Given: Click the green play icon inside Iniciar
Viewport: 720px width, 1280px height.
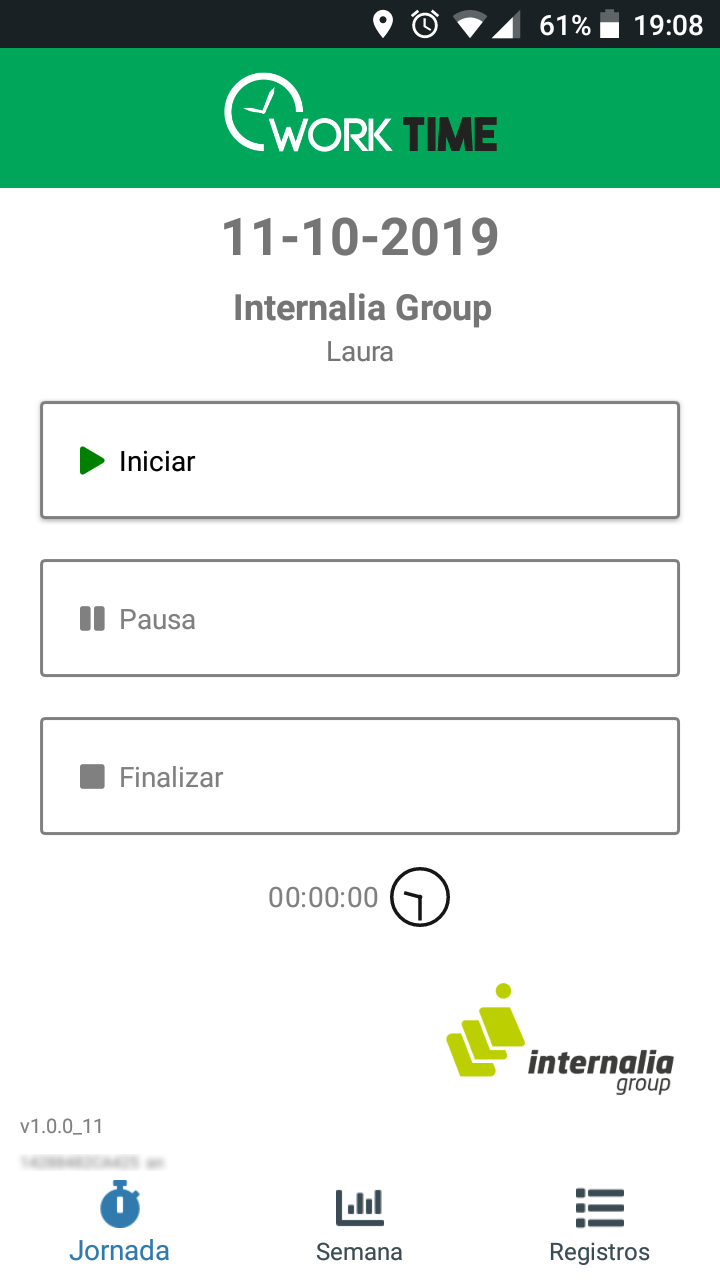Looking at the screenshot, I should click(92, 461).
